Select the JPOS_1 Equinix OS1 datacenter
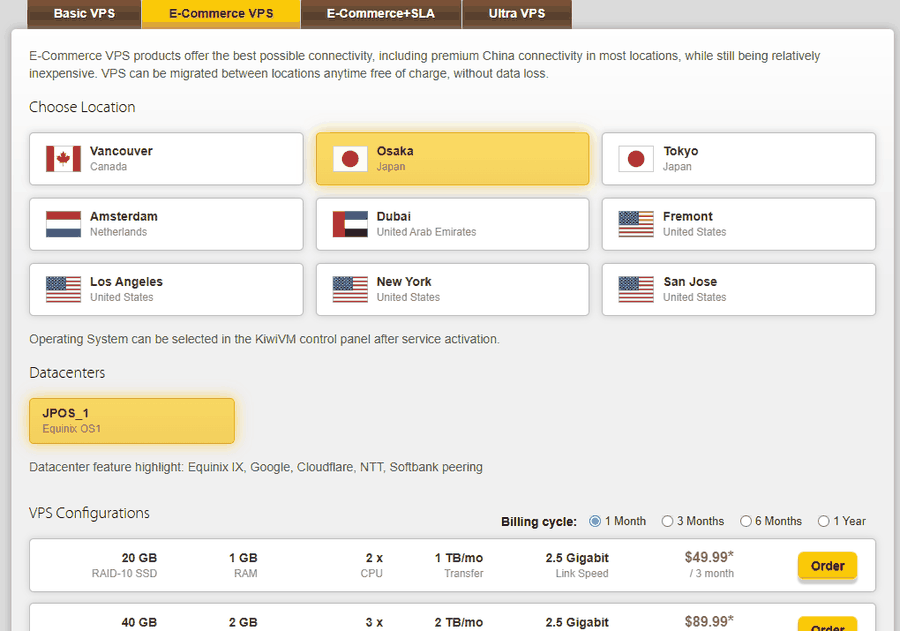Screen dimensions: 900x631 coord(132,421)
